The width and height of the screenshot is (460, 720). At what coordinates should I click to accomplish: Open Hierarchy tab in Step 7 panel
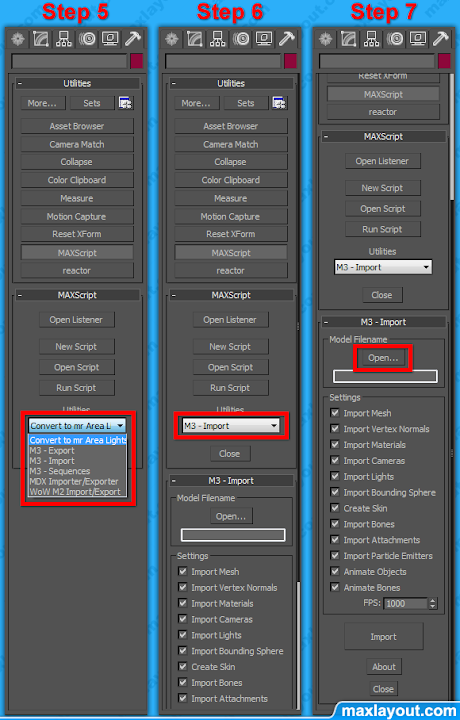pos(371,39)
